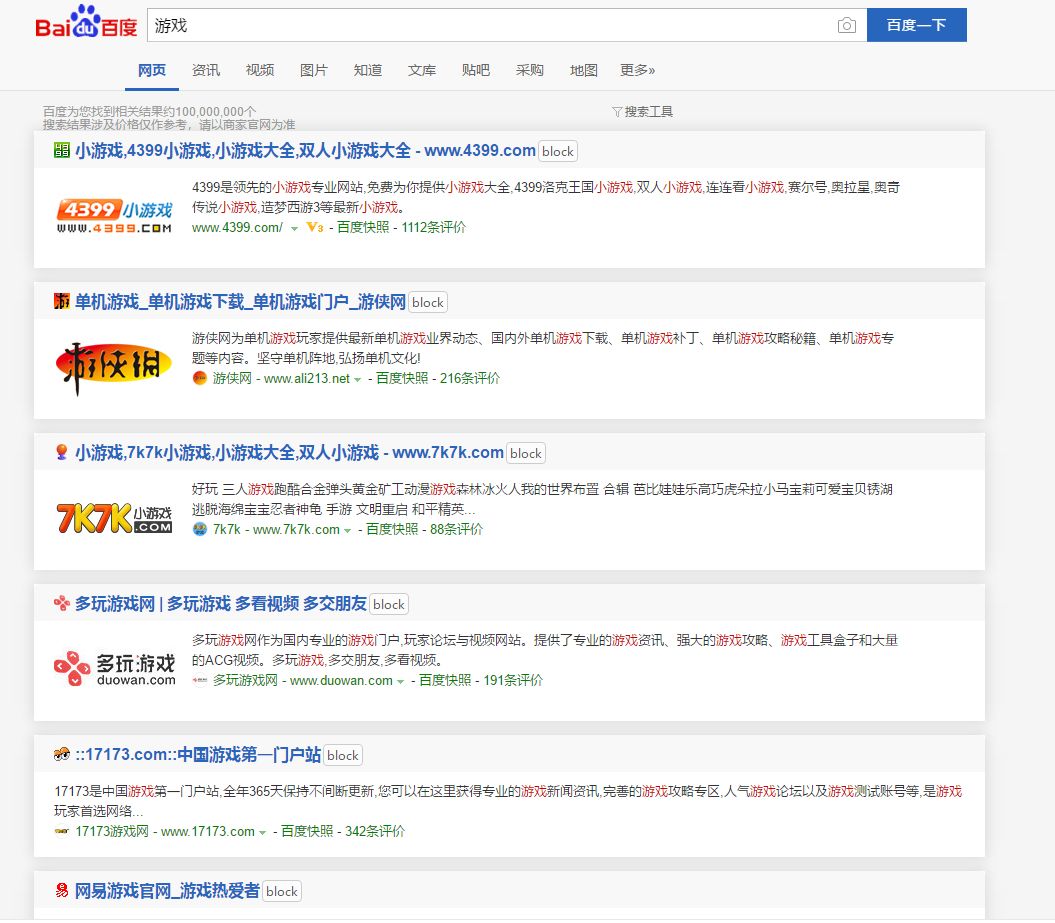The height and width of the screenshot is (923, 1055).
Task: Open the 游侠网 - www.ali213.net link
Action: [281, 378]
